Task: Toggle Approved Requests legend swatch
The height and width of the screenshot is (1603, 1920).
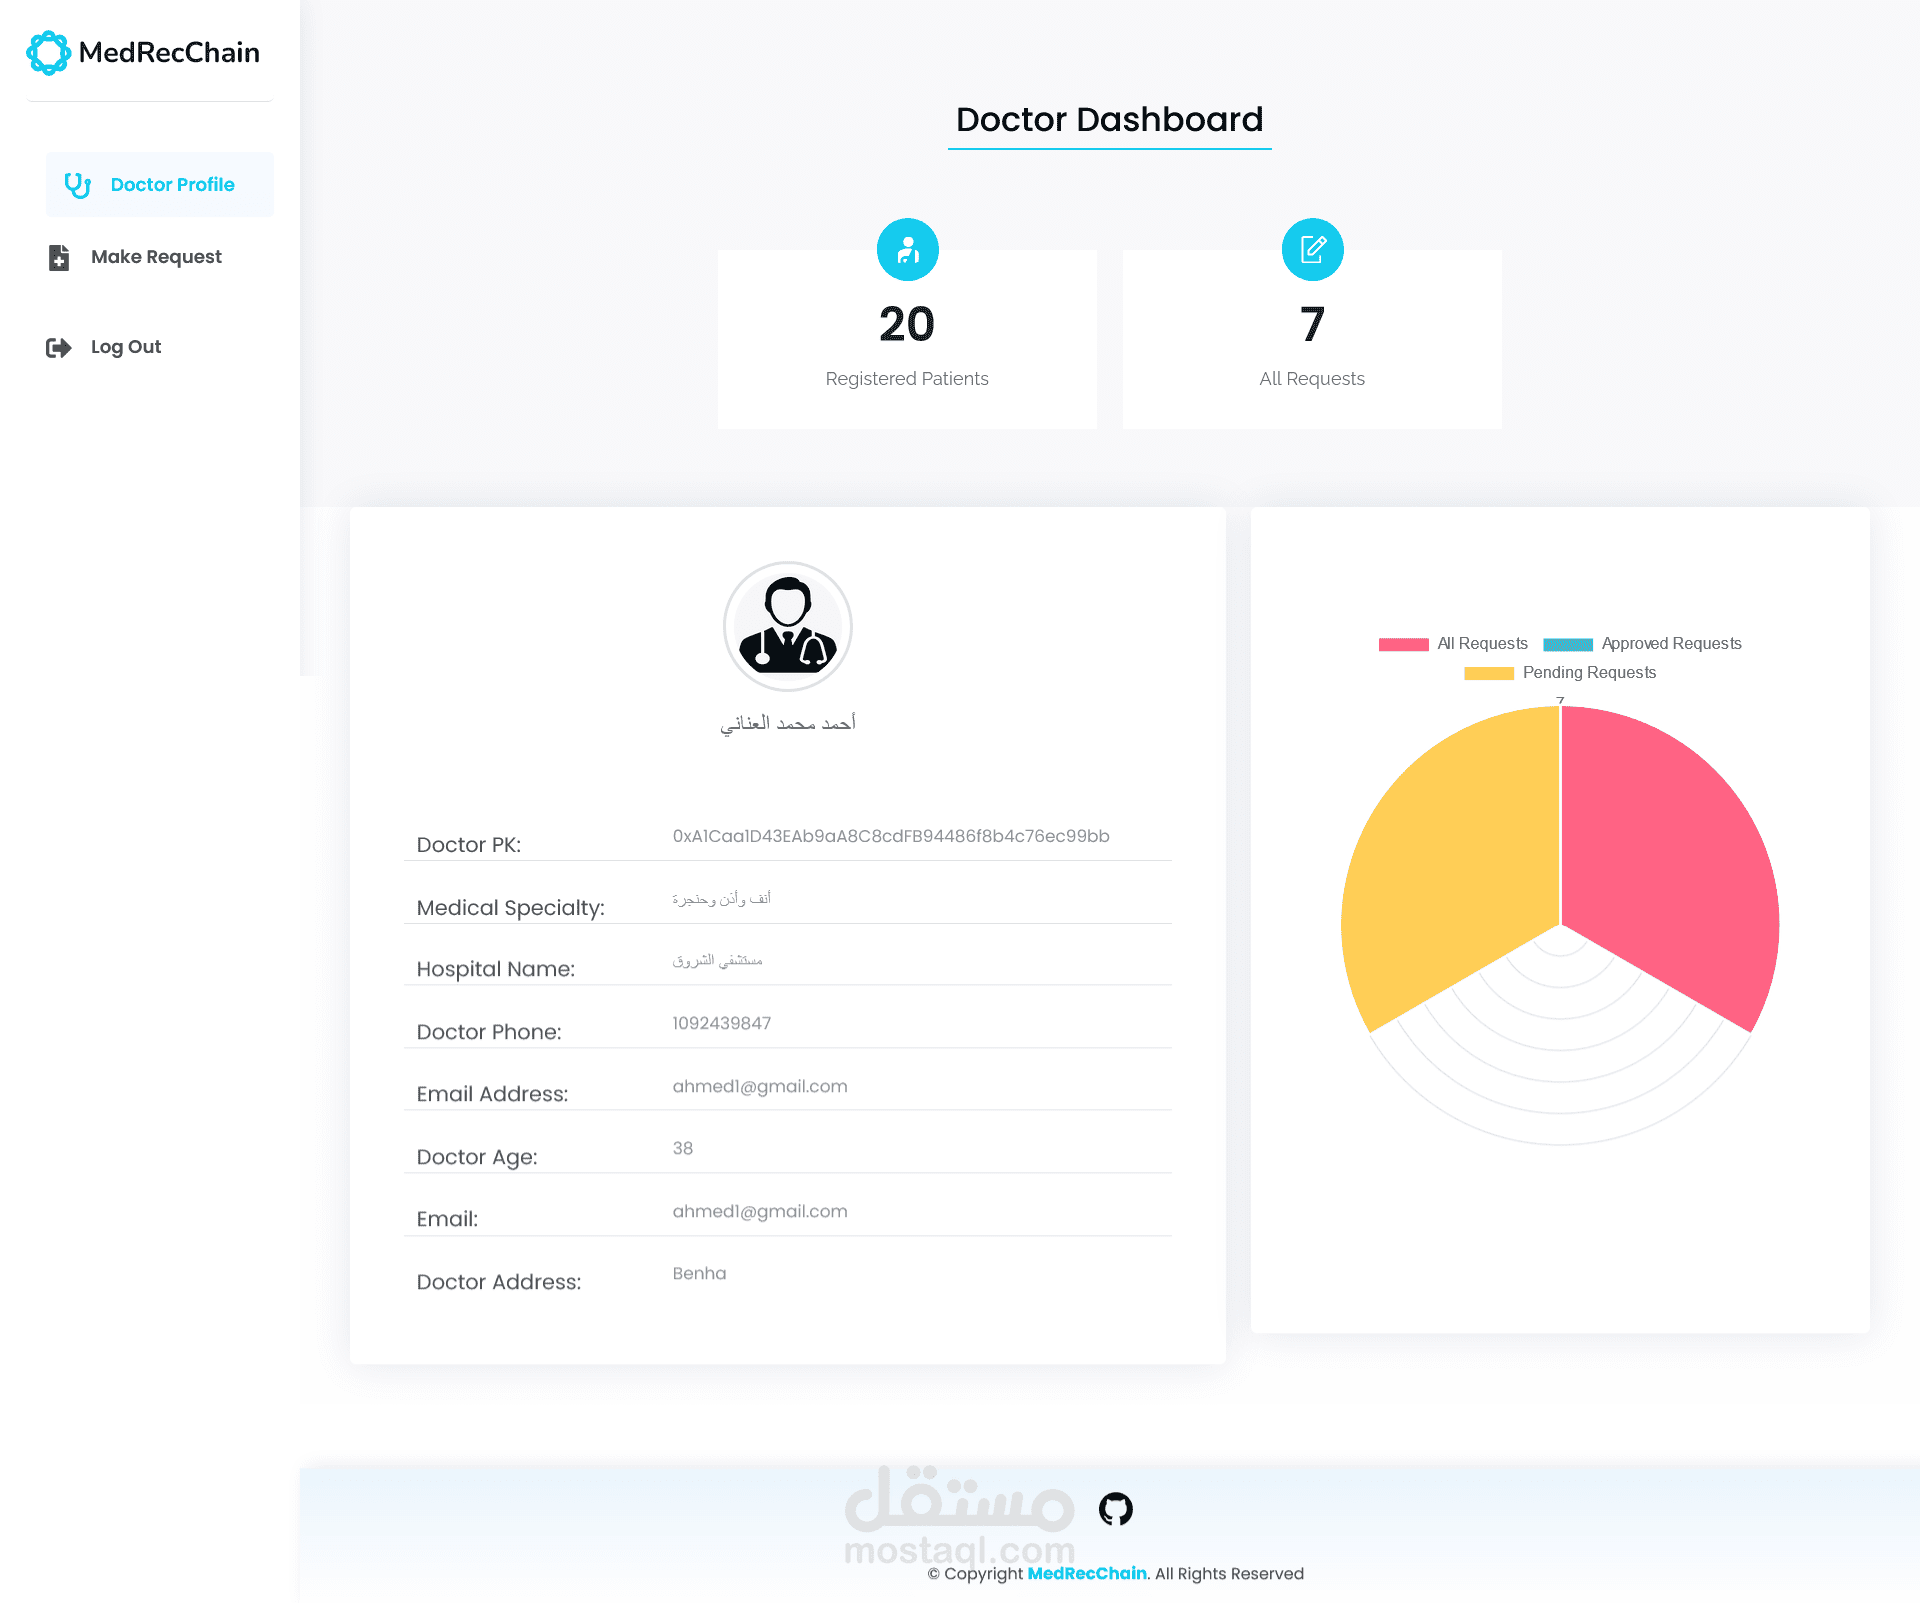Action: click(1567, 644)
